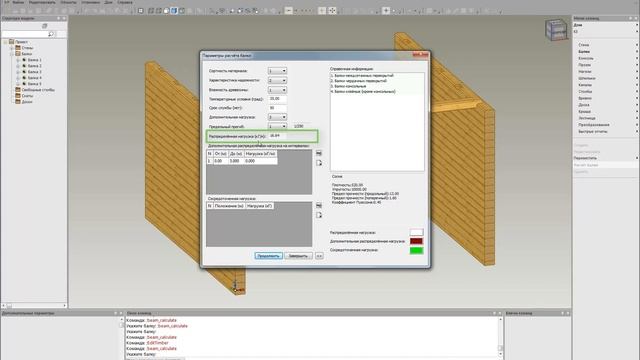The width and height of the screenshot is (640, 360).
Task: Click the service life input field
Action: pyautogui.click(x=277, y=108)
